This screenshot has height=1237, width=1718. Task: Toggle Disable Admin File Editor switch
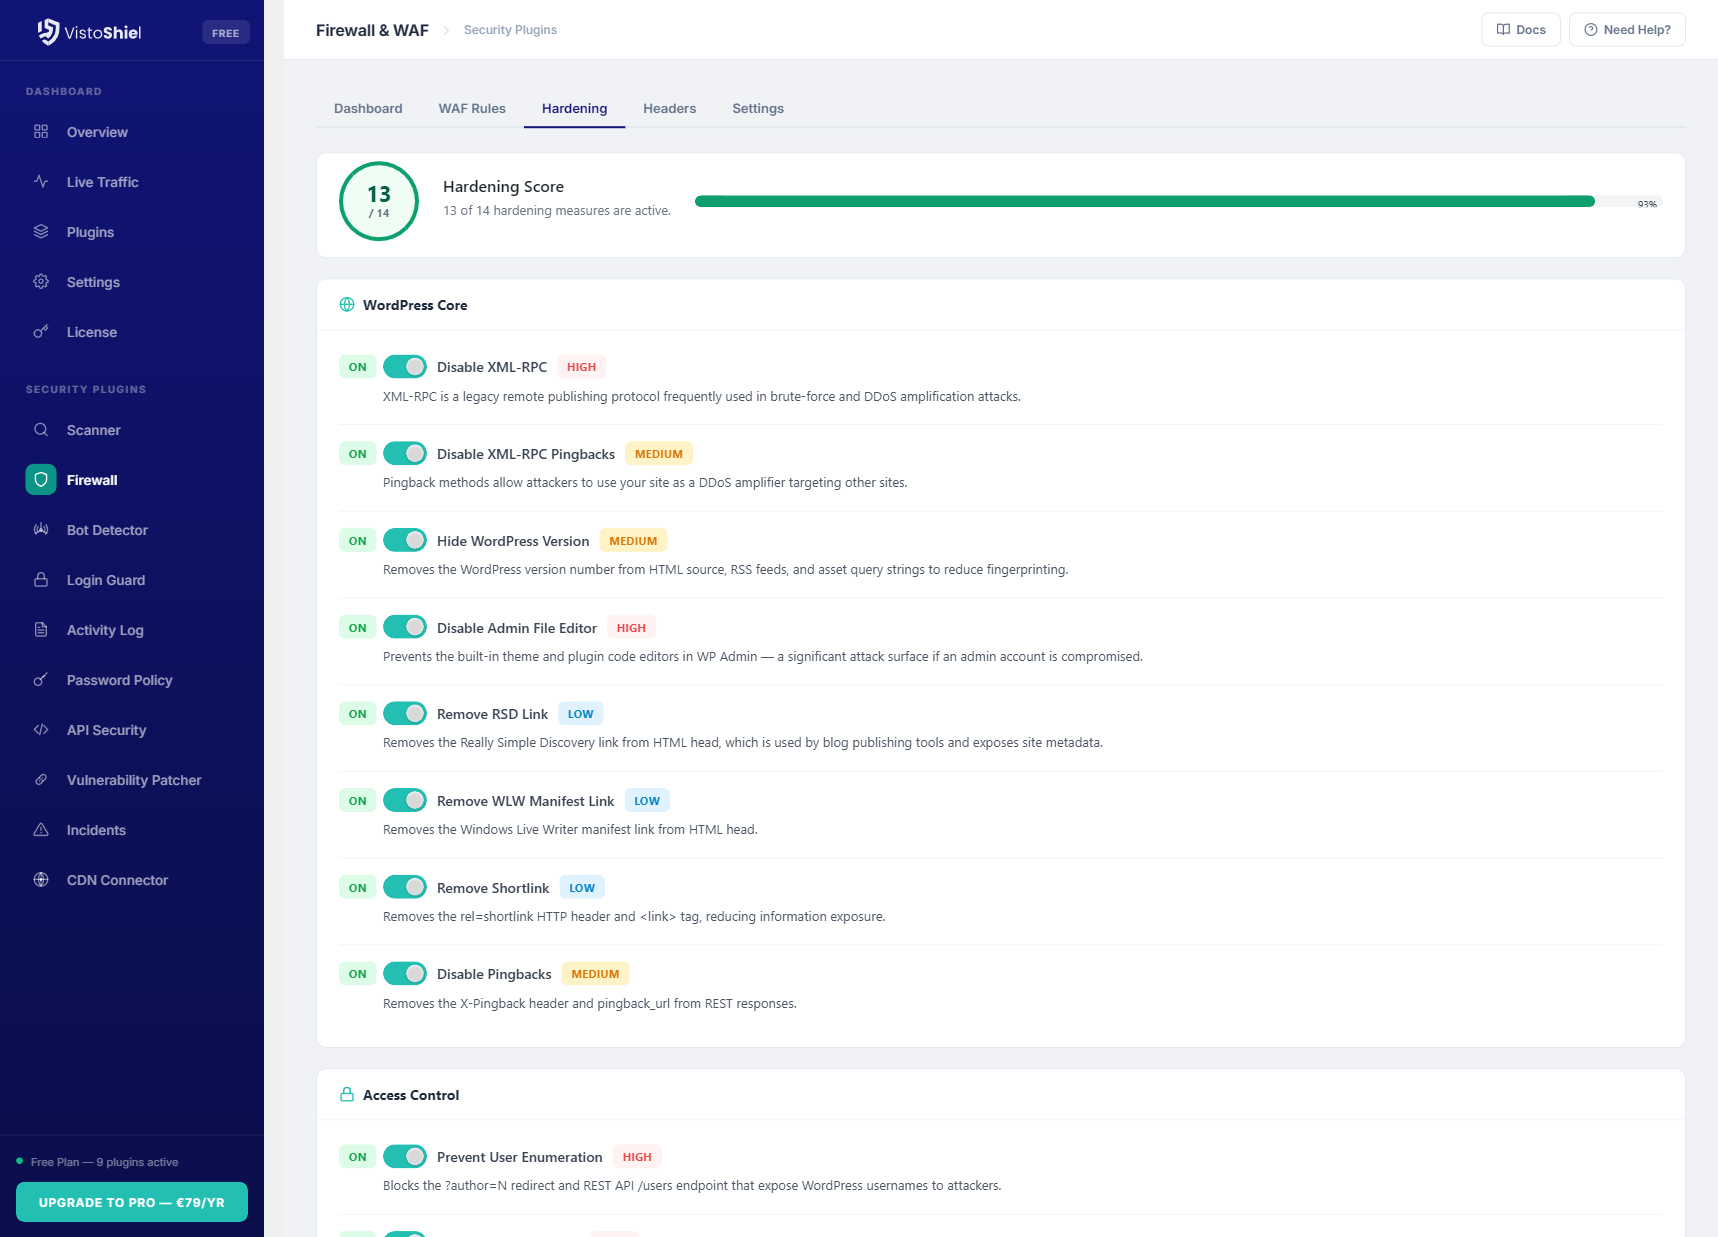(x=405, y=627)
